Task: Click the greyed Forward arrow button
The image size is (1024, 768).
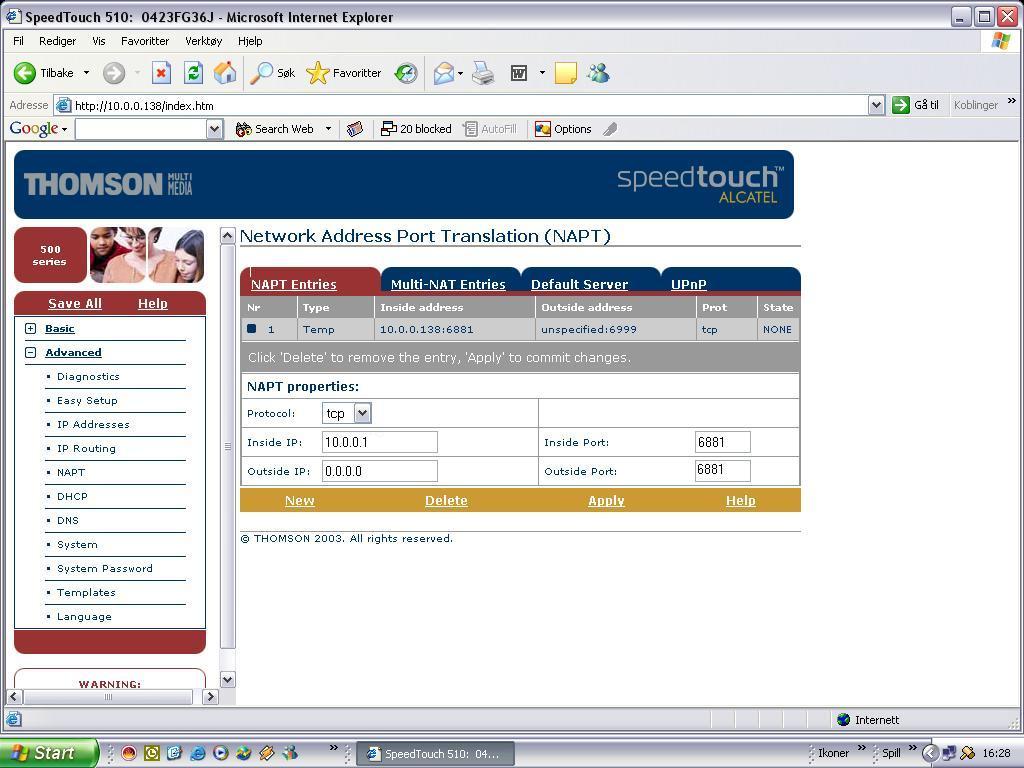Action: coord(114,73)
